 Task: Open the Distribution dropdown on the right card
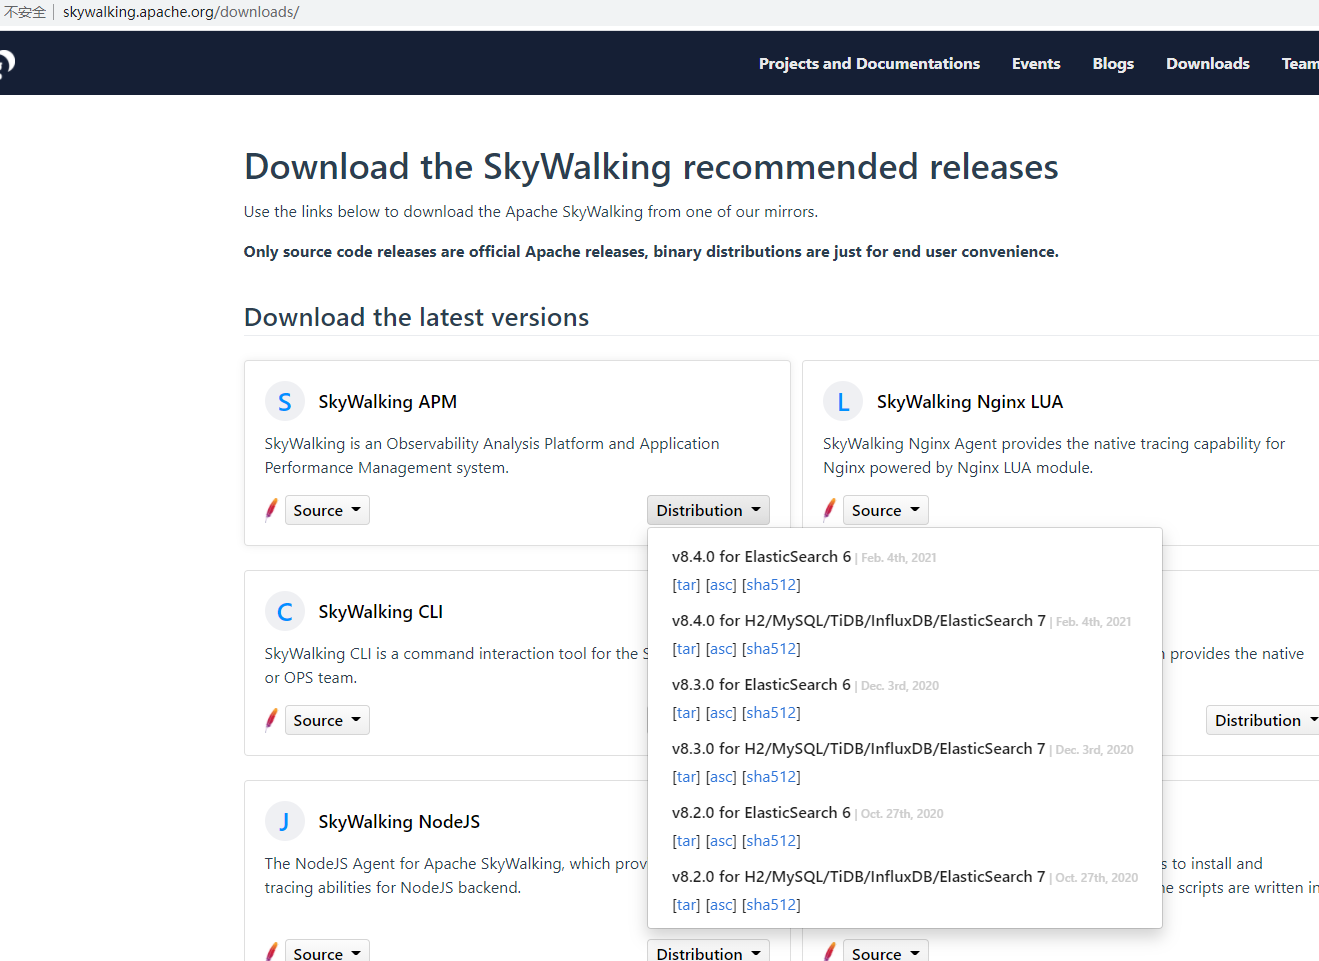(x=1263, y=719)
